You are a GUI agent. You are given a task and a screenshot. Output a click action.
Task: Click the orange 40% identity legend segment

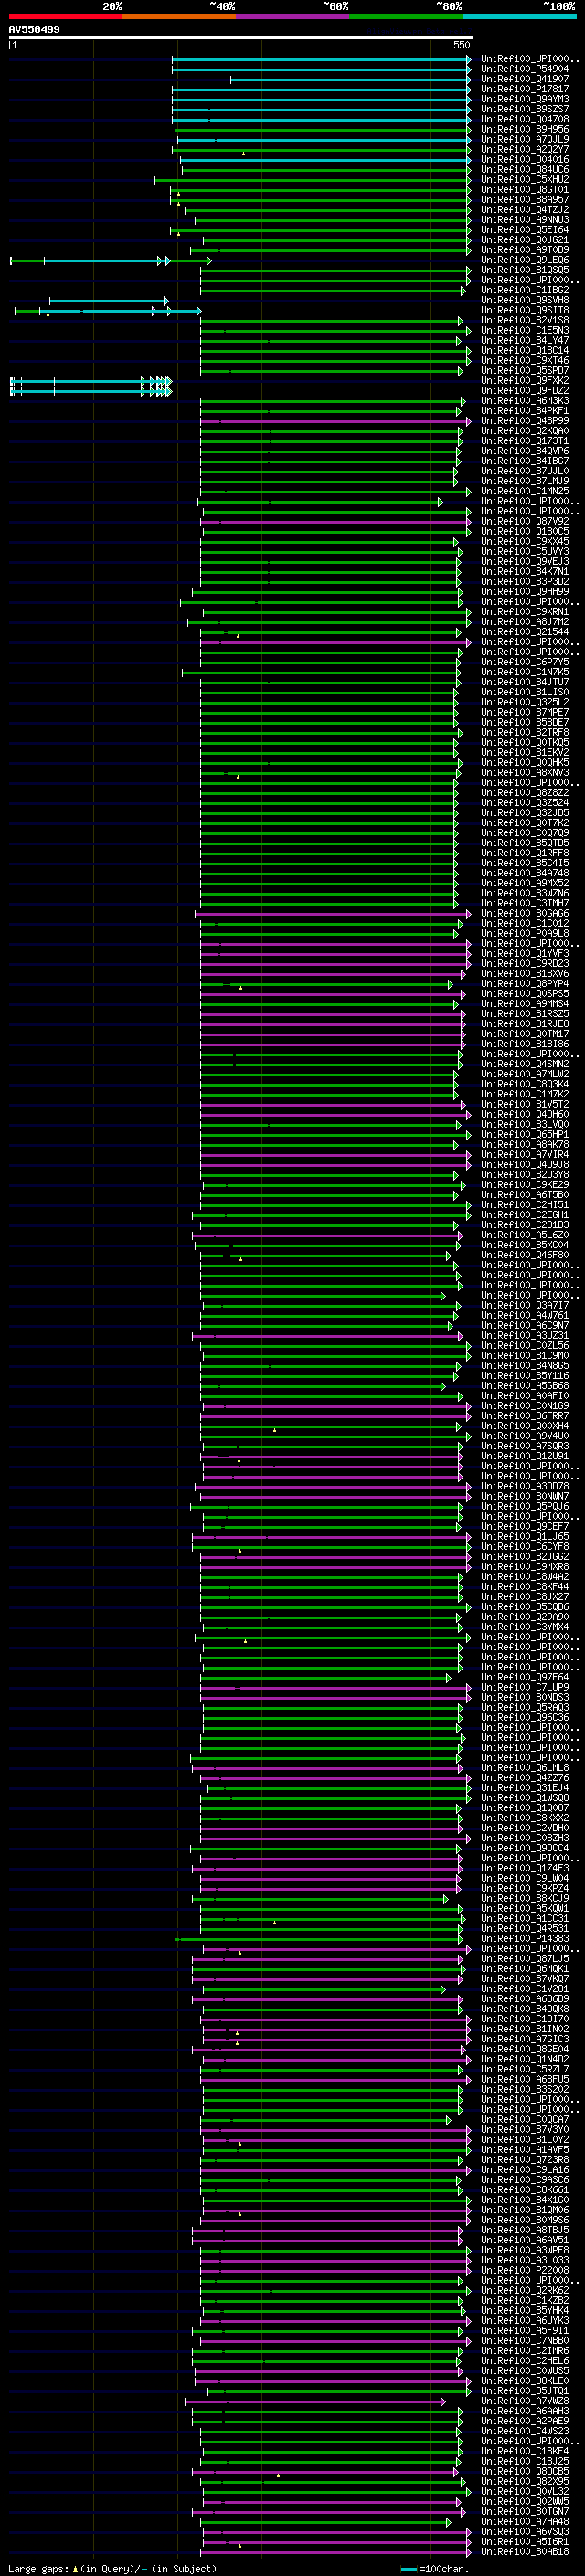tap(179, 16)
